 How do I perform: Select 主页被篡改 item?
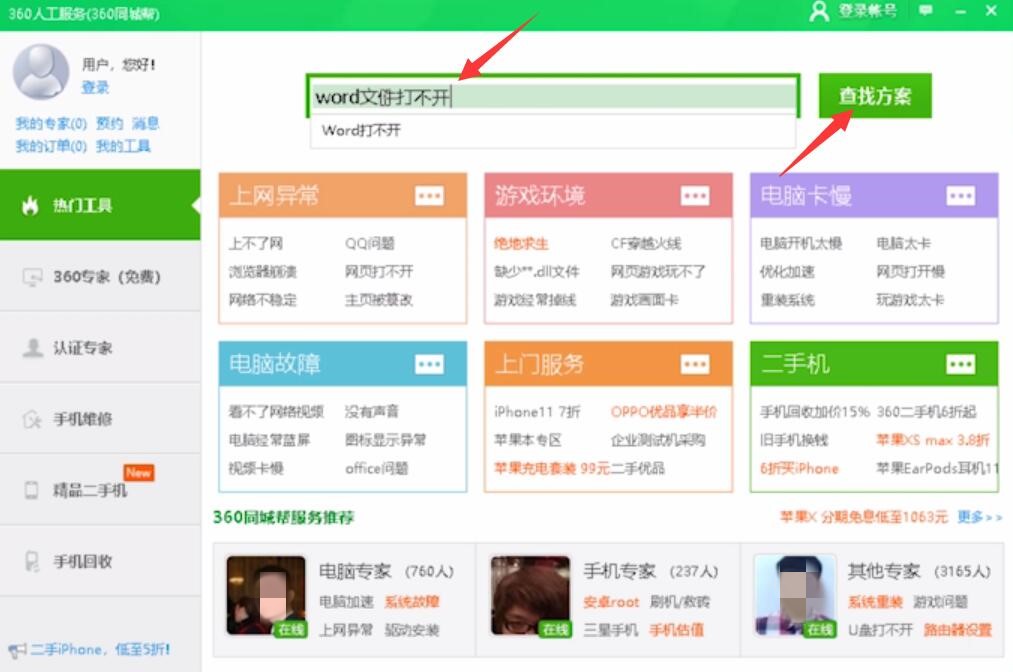tap(379, 300)
